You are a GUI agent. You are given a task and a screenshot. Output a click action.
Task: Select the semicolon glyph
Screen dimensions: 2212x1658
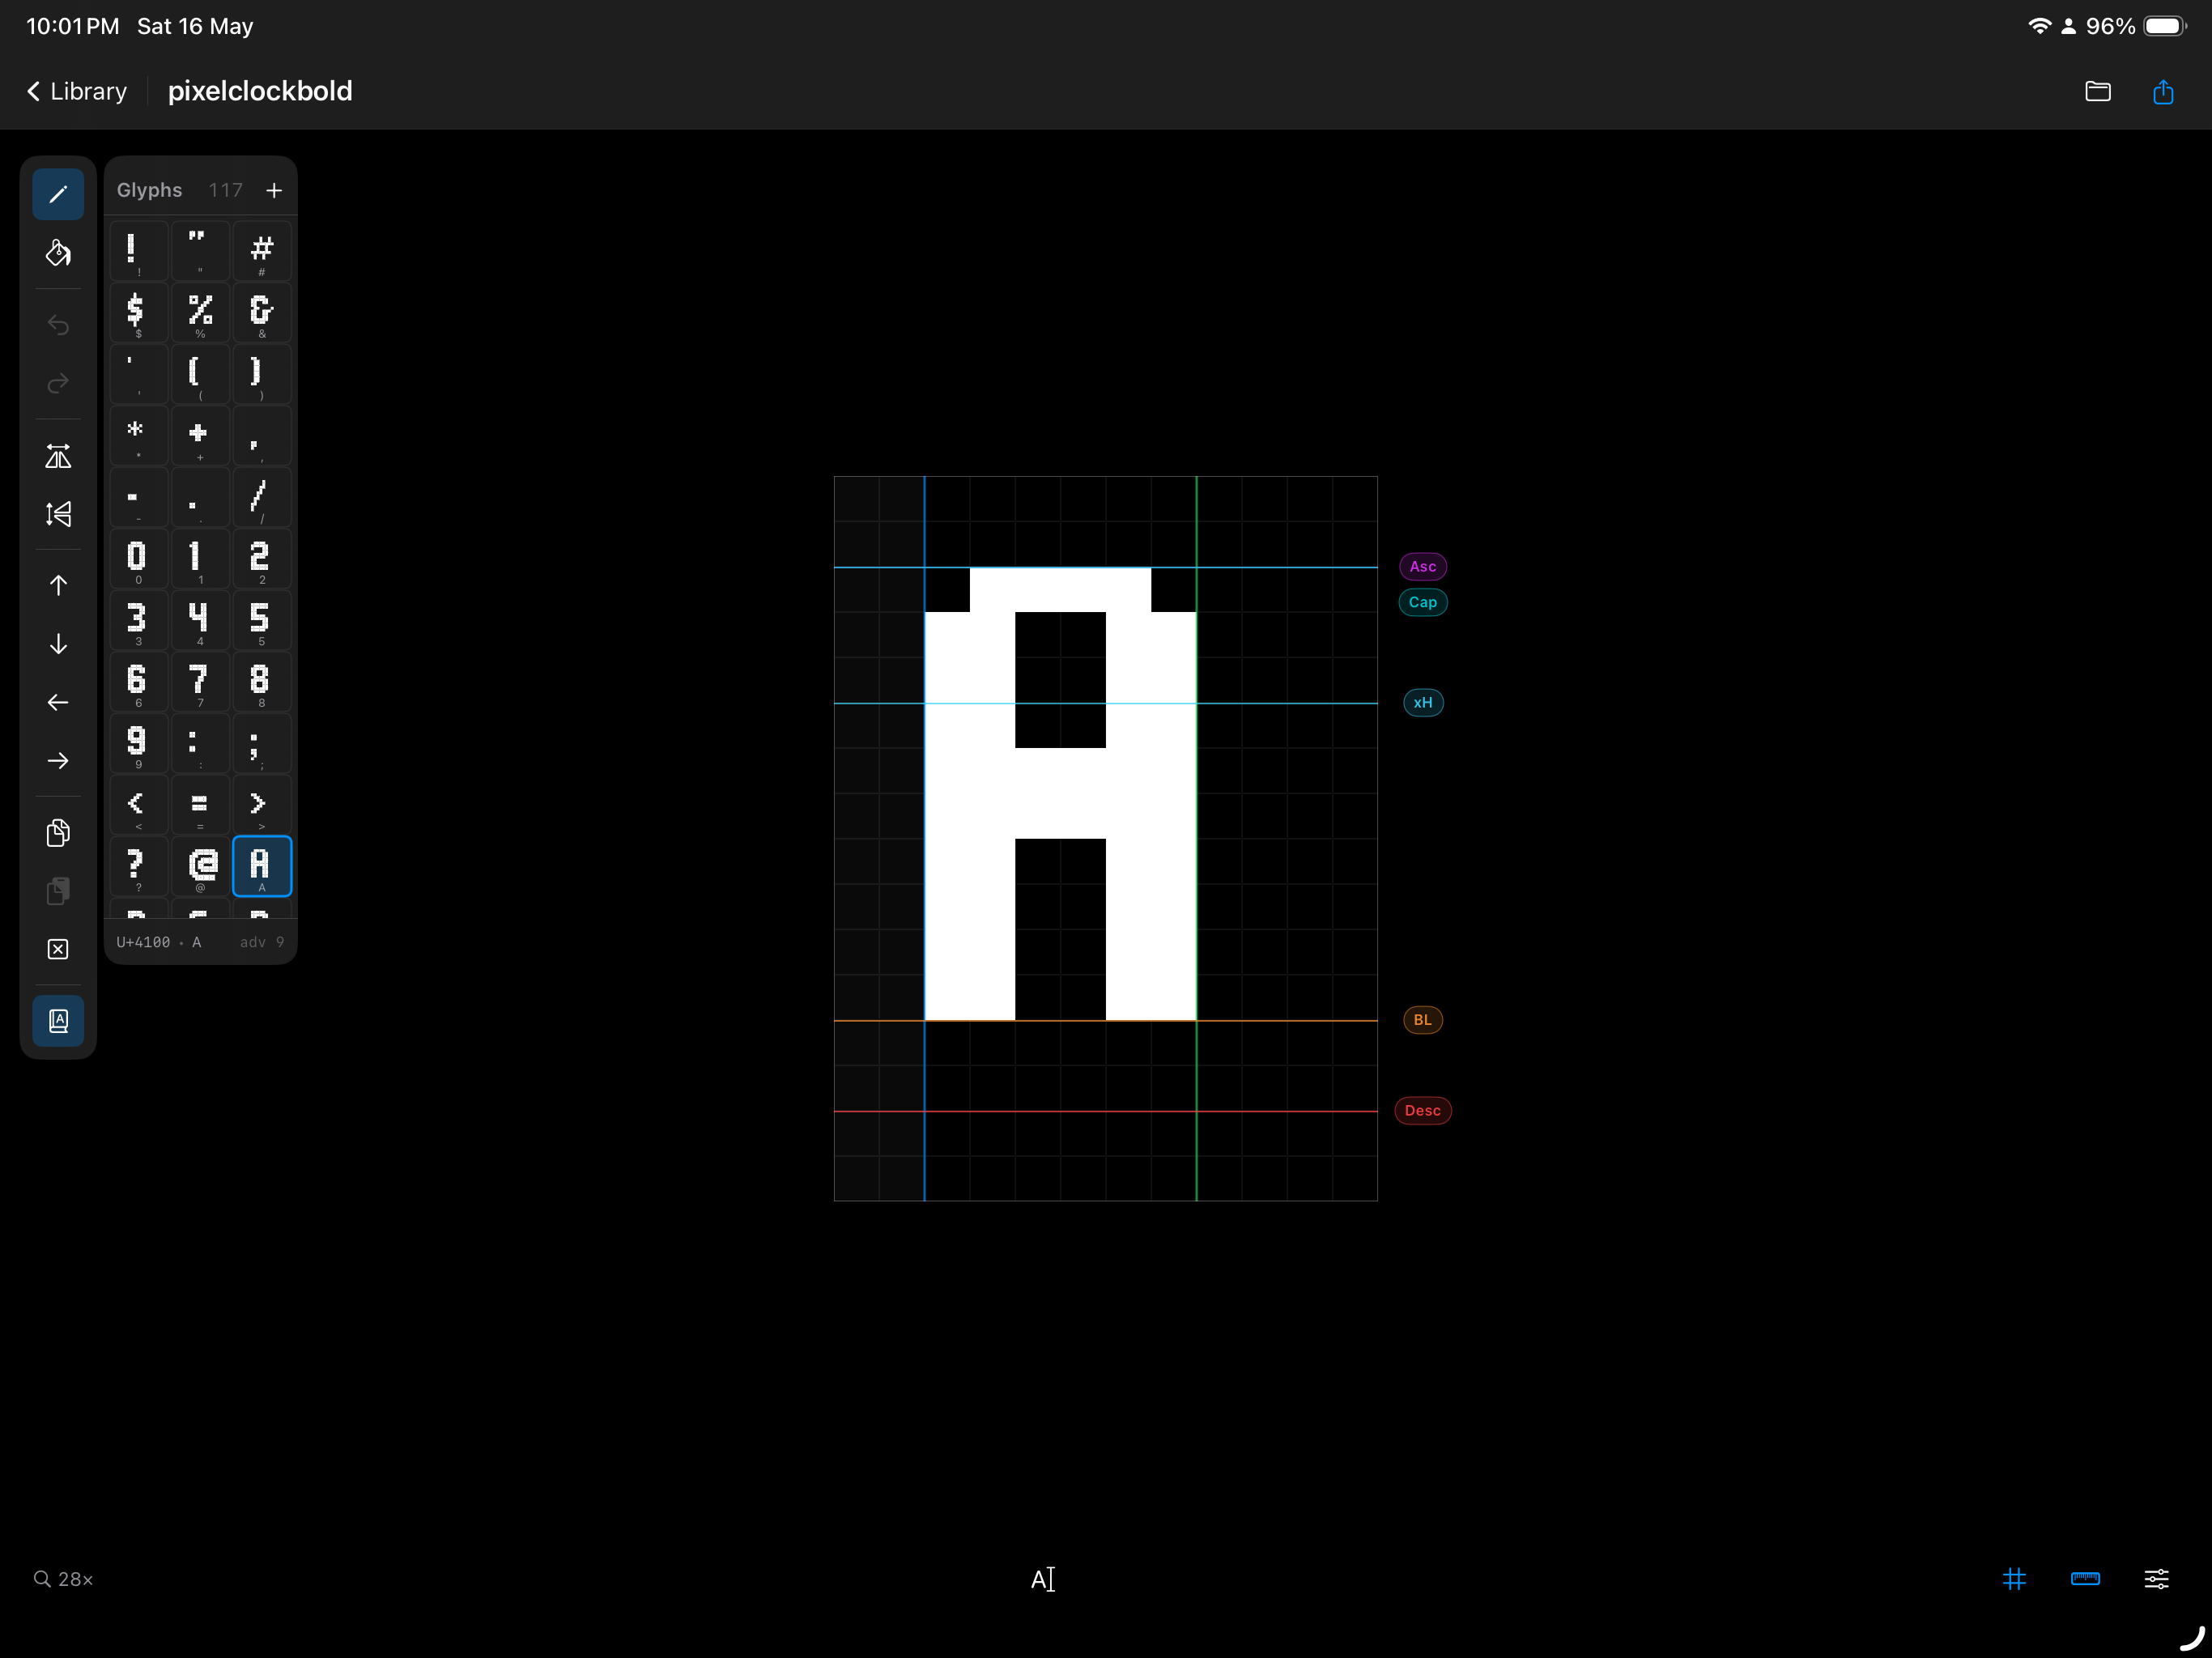[x=262, y=743]
